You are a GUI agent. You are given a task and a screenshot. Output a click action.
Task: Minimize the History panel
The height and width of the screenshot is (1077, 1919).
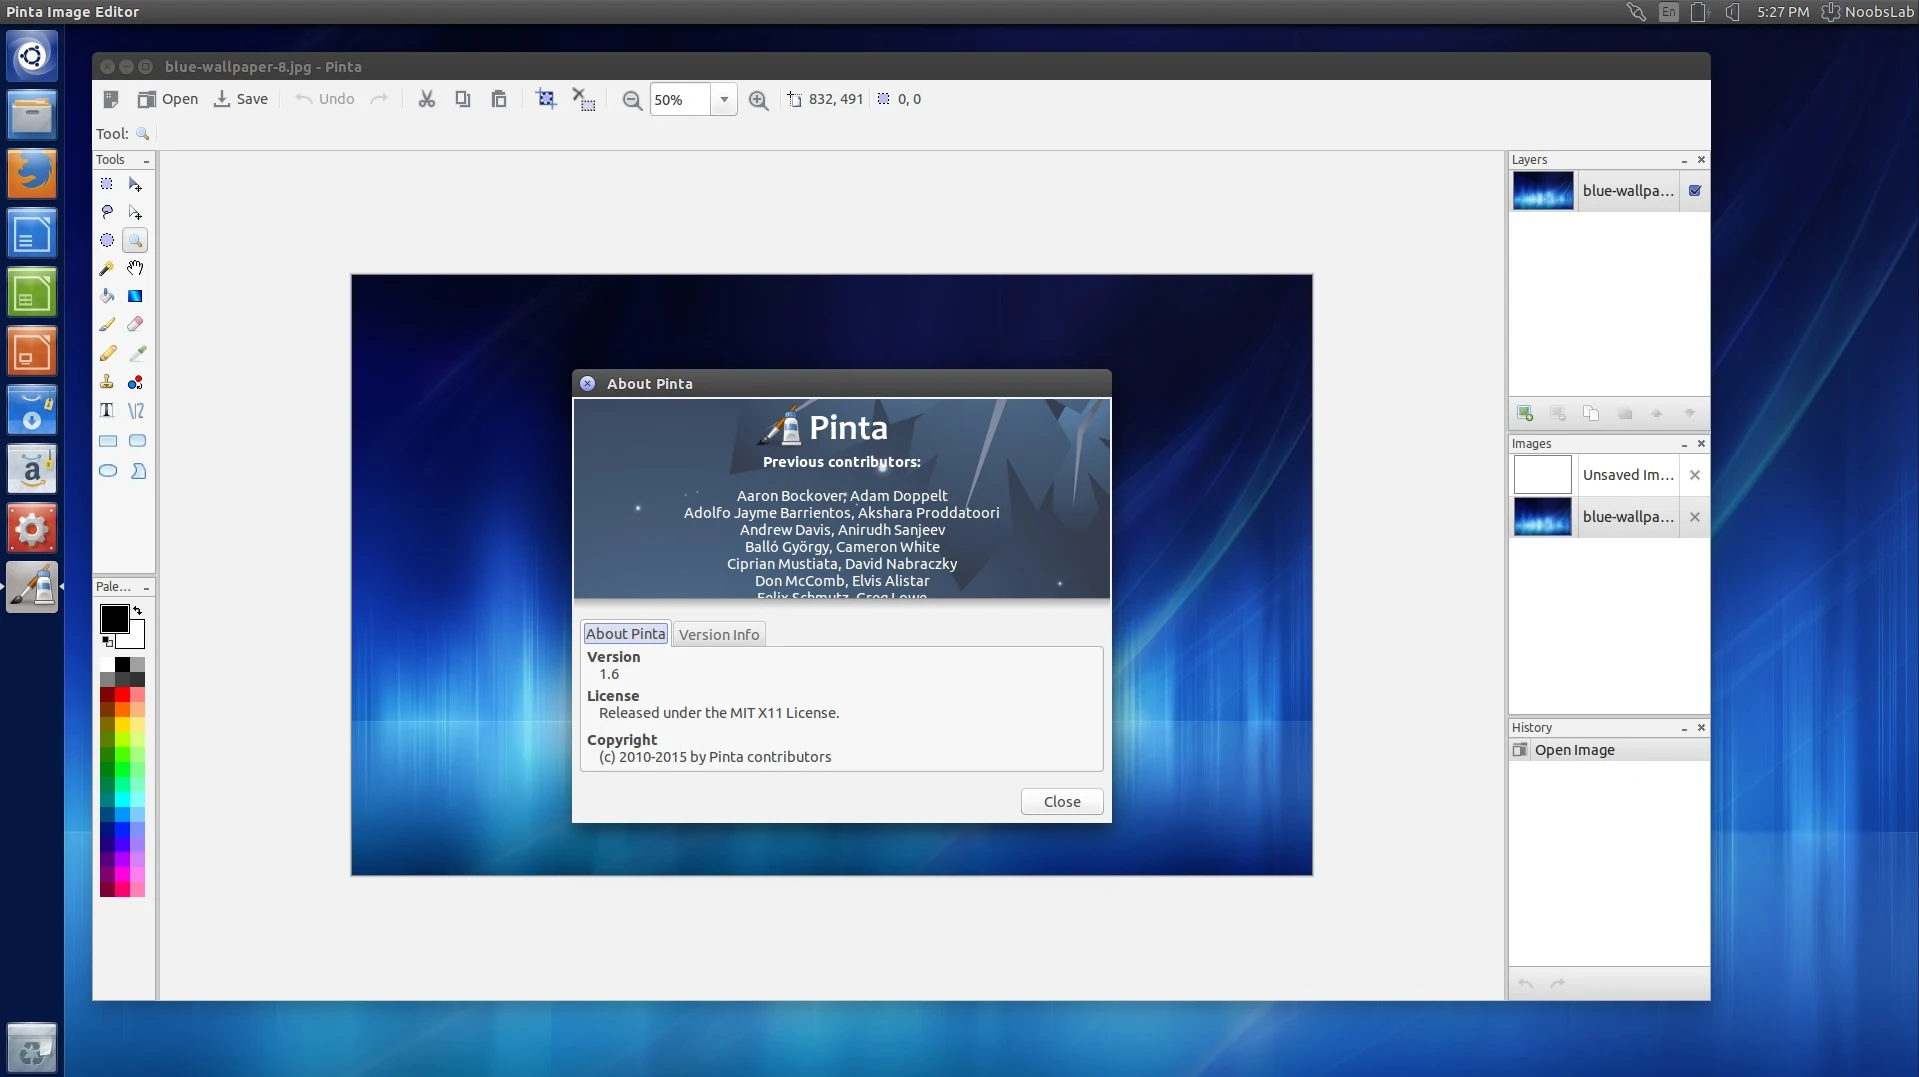coord(1685,728)
